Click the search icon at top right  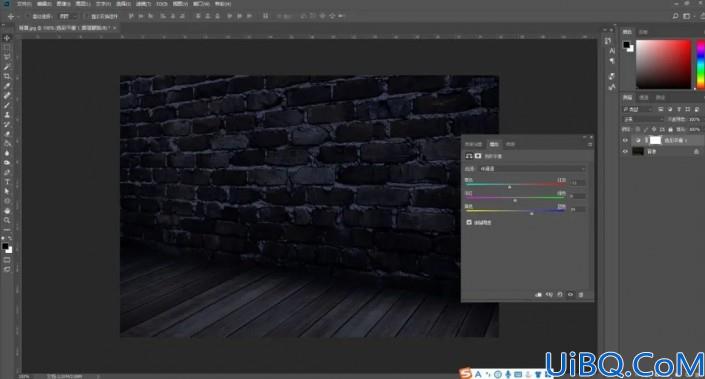pos(675,16)
